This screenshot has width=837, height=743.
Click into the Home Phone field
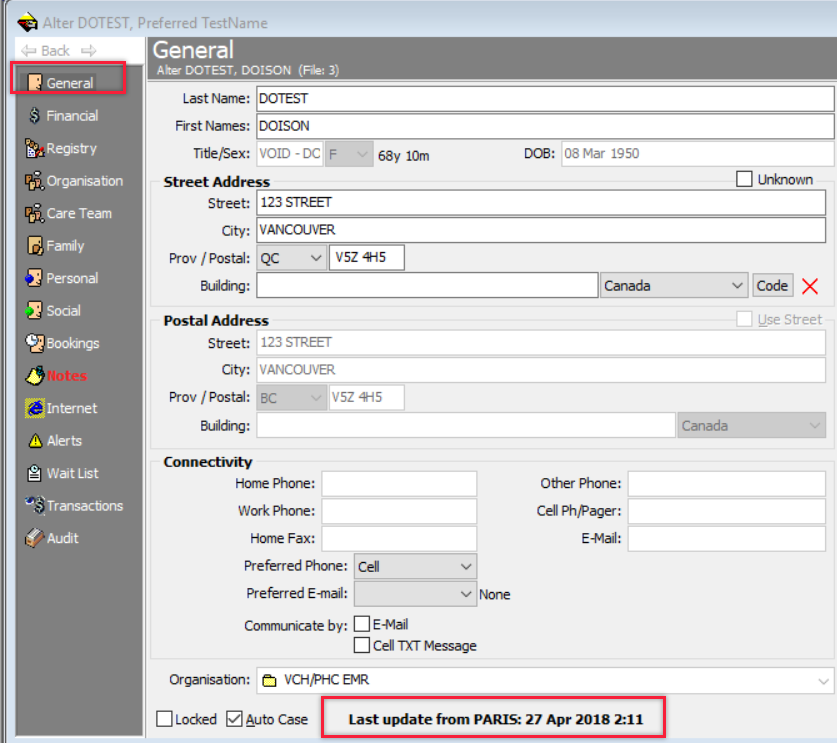coord(399,484)
